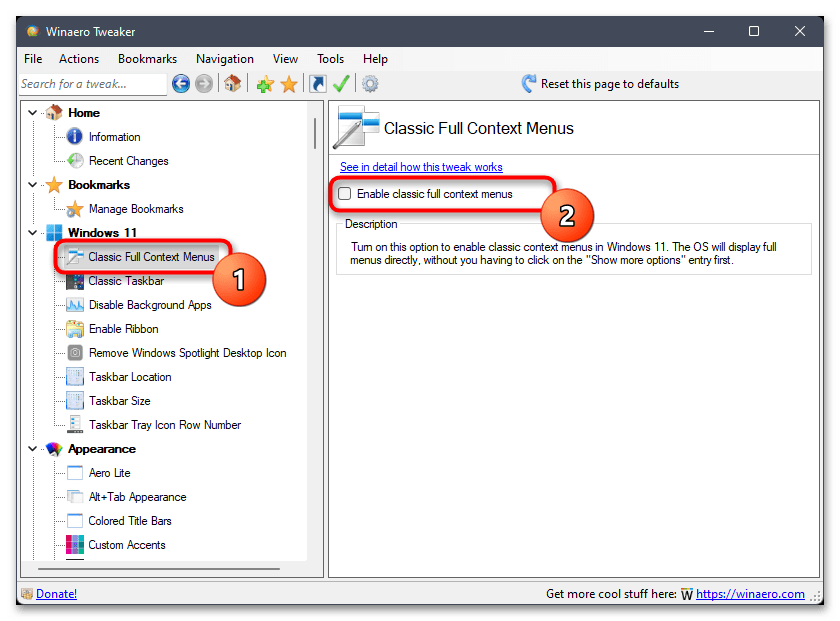840x621 pixels.
Task: Collapse the Windows 11 tree node
Action: click(32, 233)
